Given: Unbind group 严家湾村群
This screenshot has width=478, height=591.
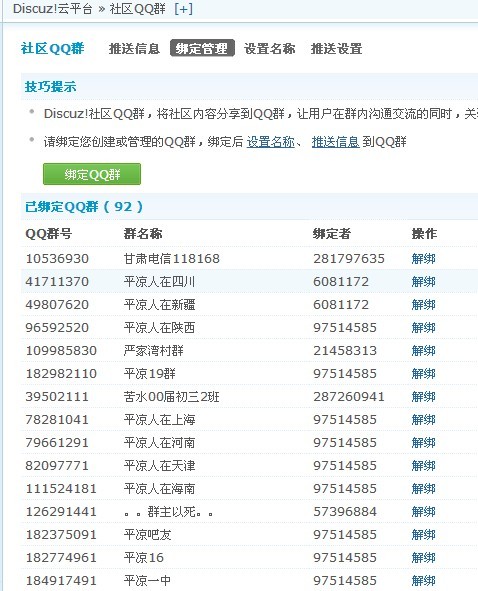Looking at the screenshot, I should 423,351.
